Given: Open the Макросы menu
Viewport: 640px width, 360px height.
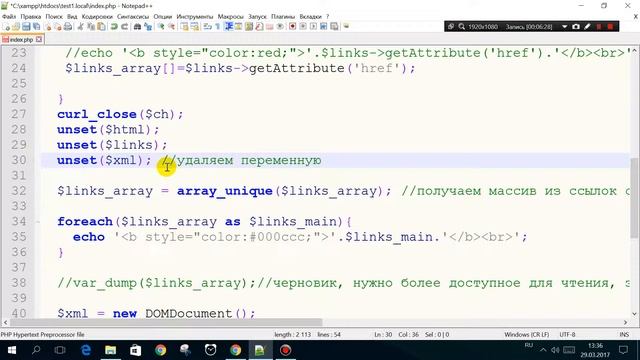Looking at the screenshot, I should click(231, 17).
